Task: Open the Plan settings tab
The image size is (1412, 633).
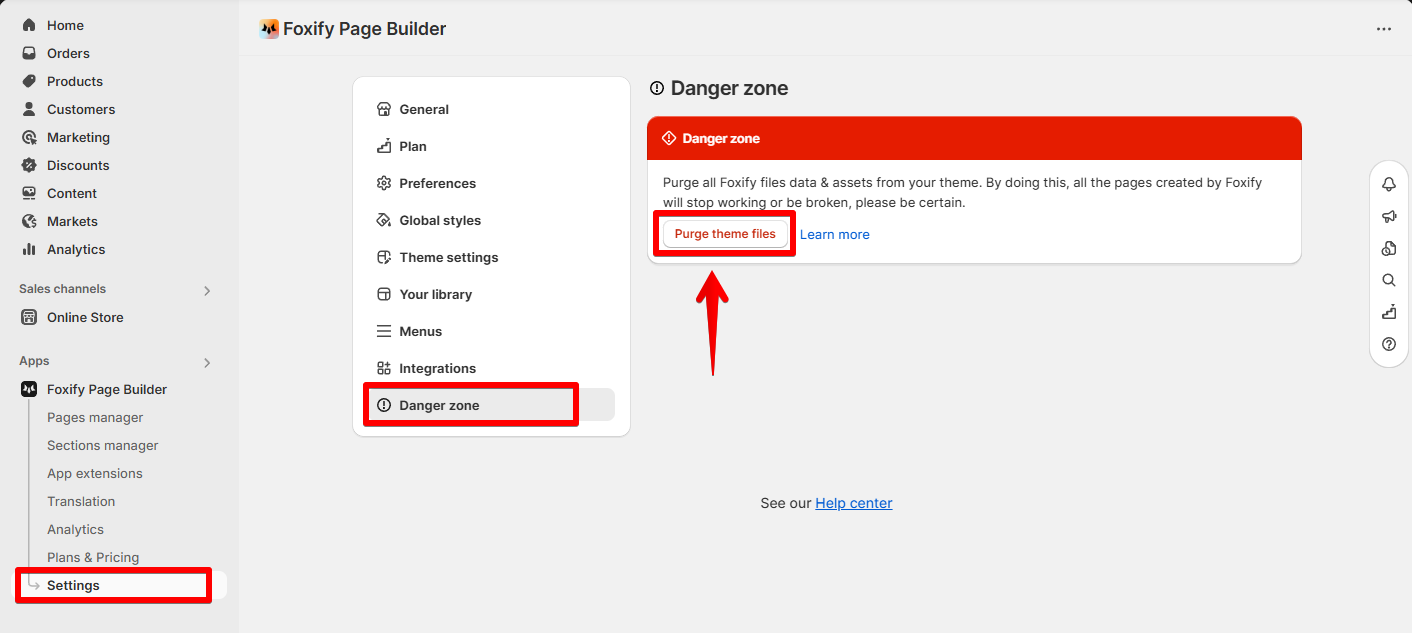Action: click(491, 146)
